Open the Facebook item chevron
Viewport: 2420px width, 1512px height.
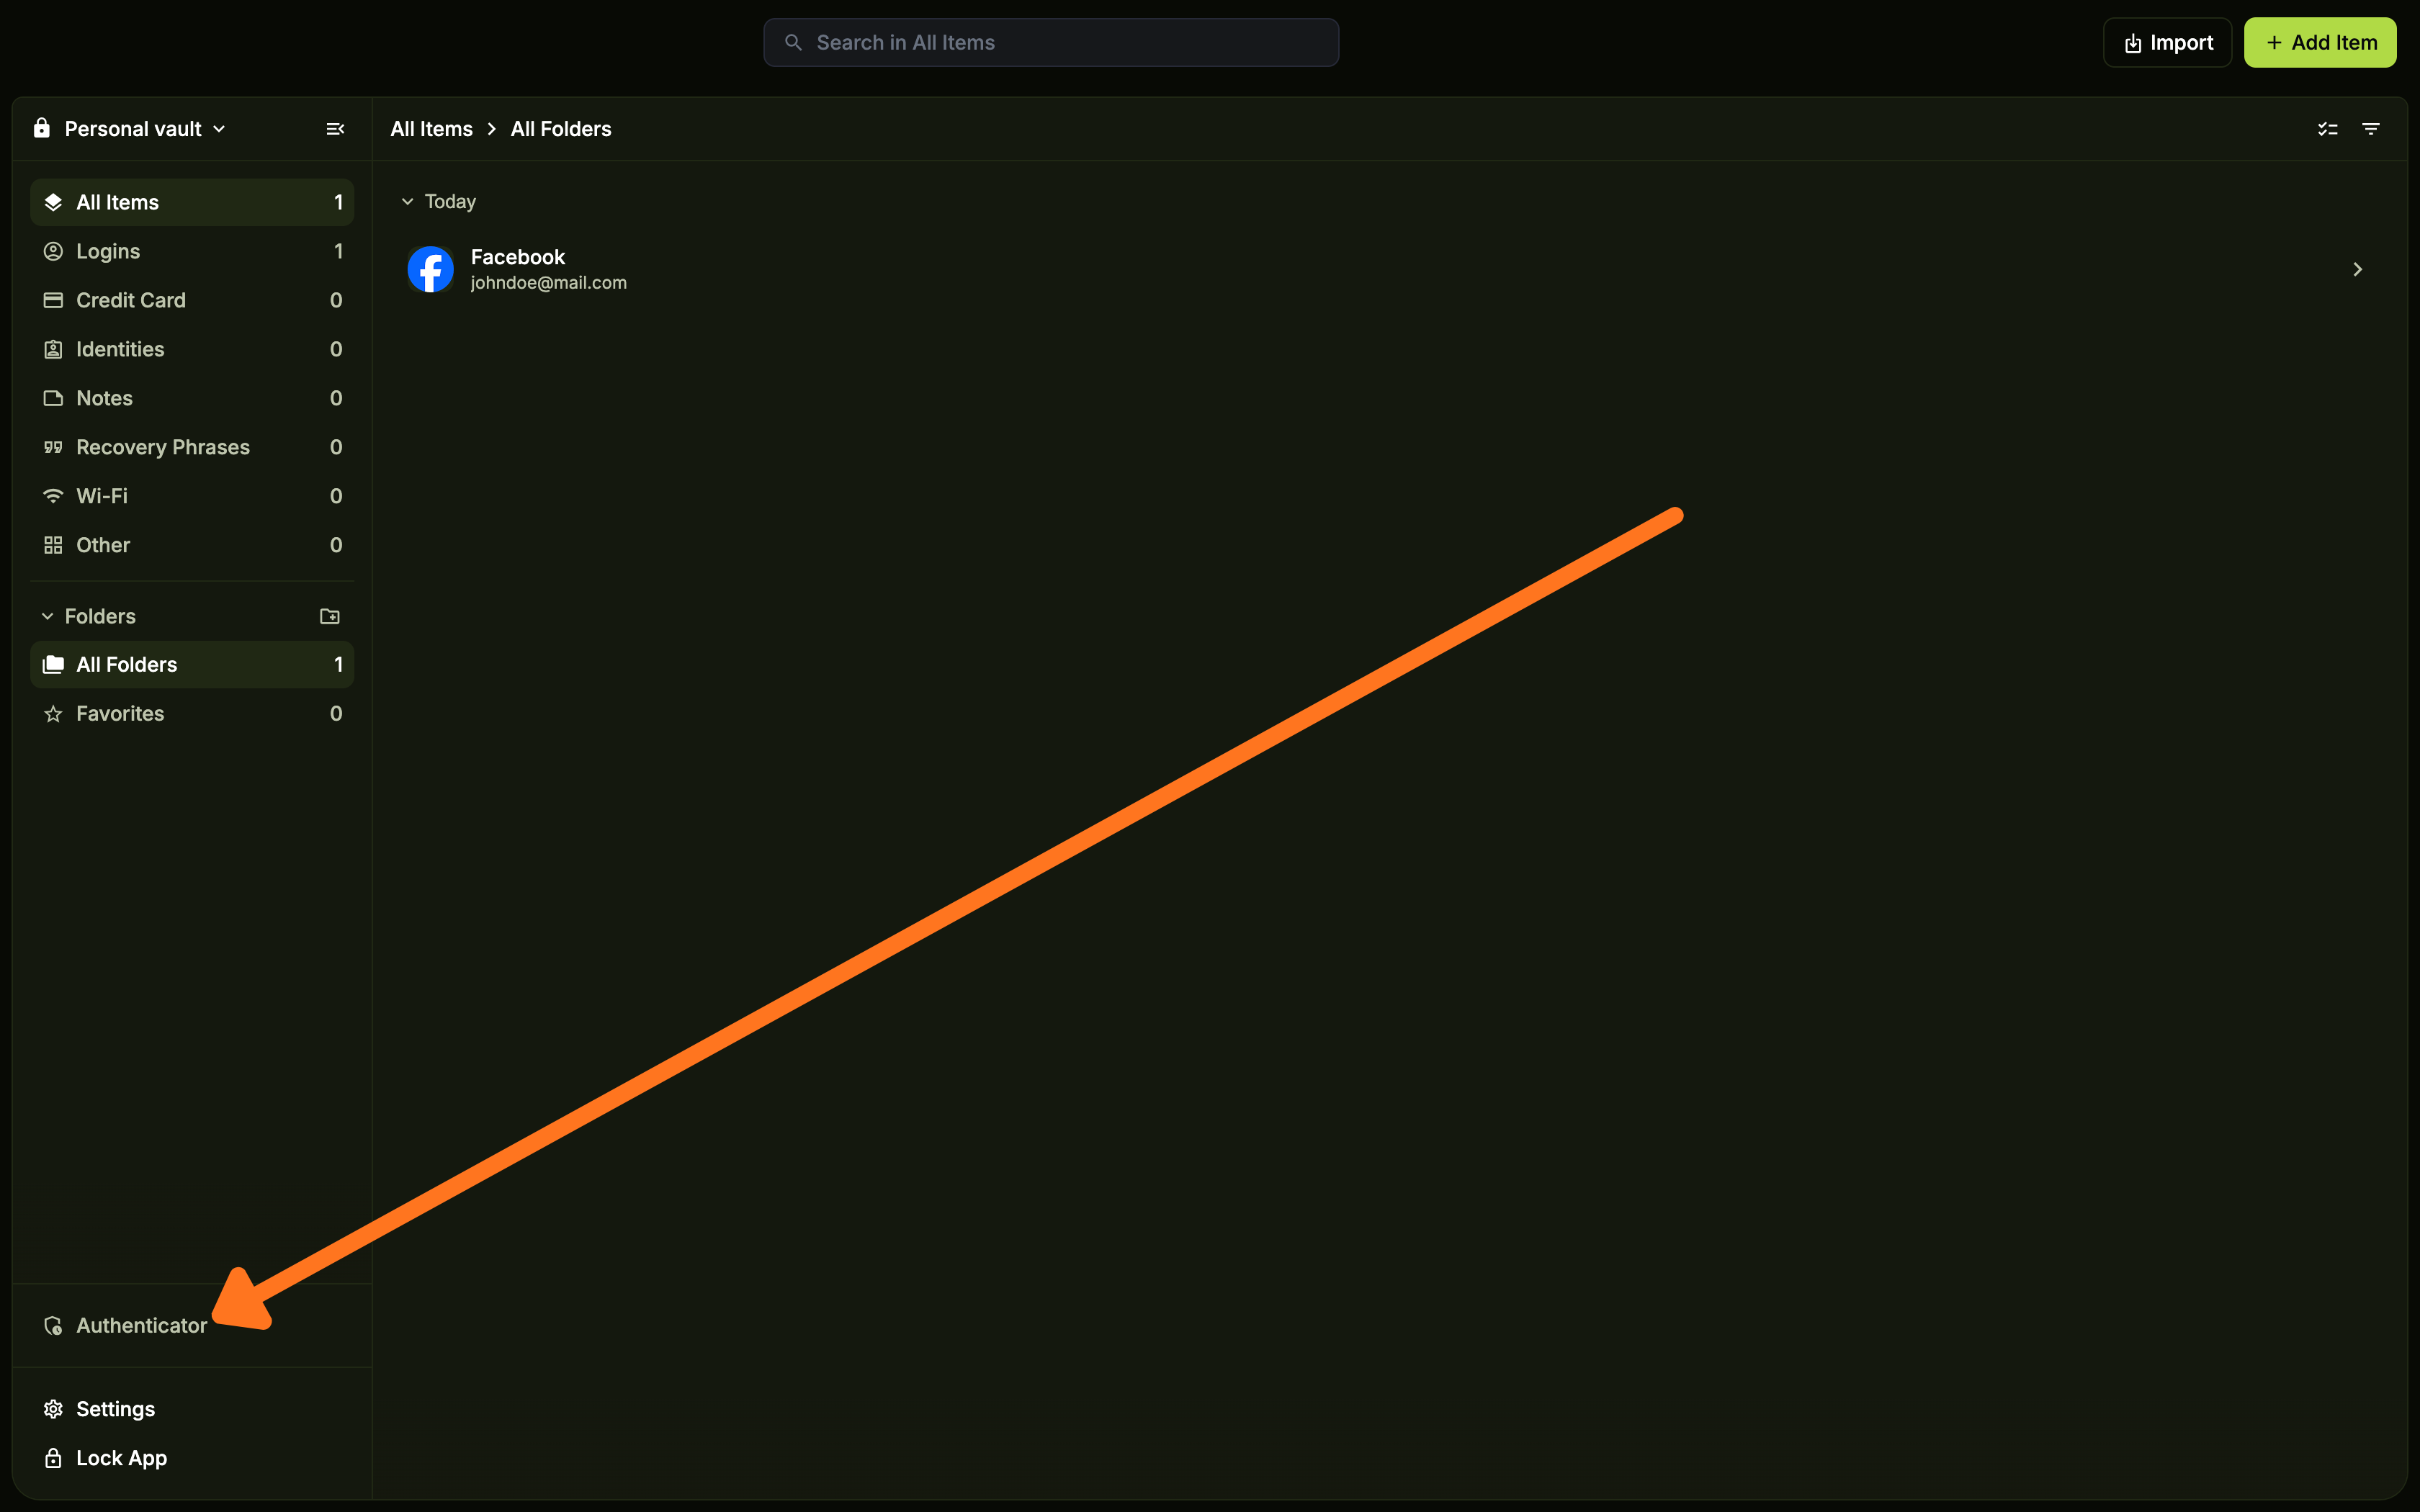(2357, 270)
